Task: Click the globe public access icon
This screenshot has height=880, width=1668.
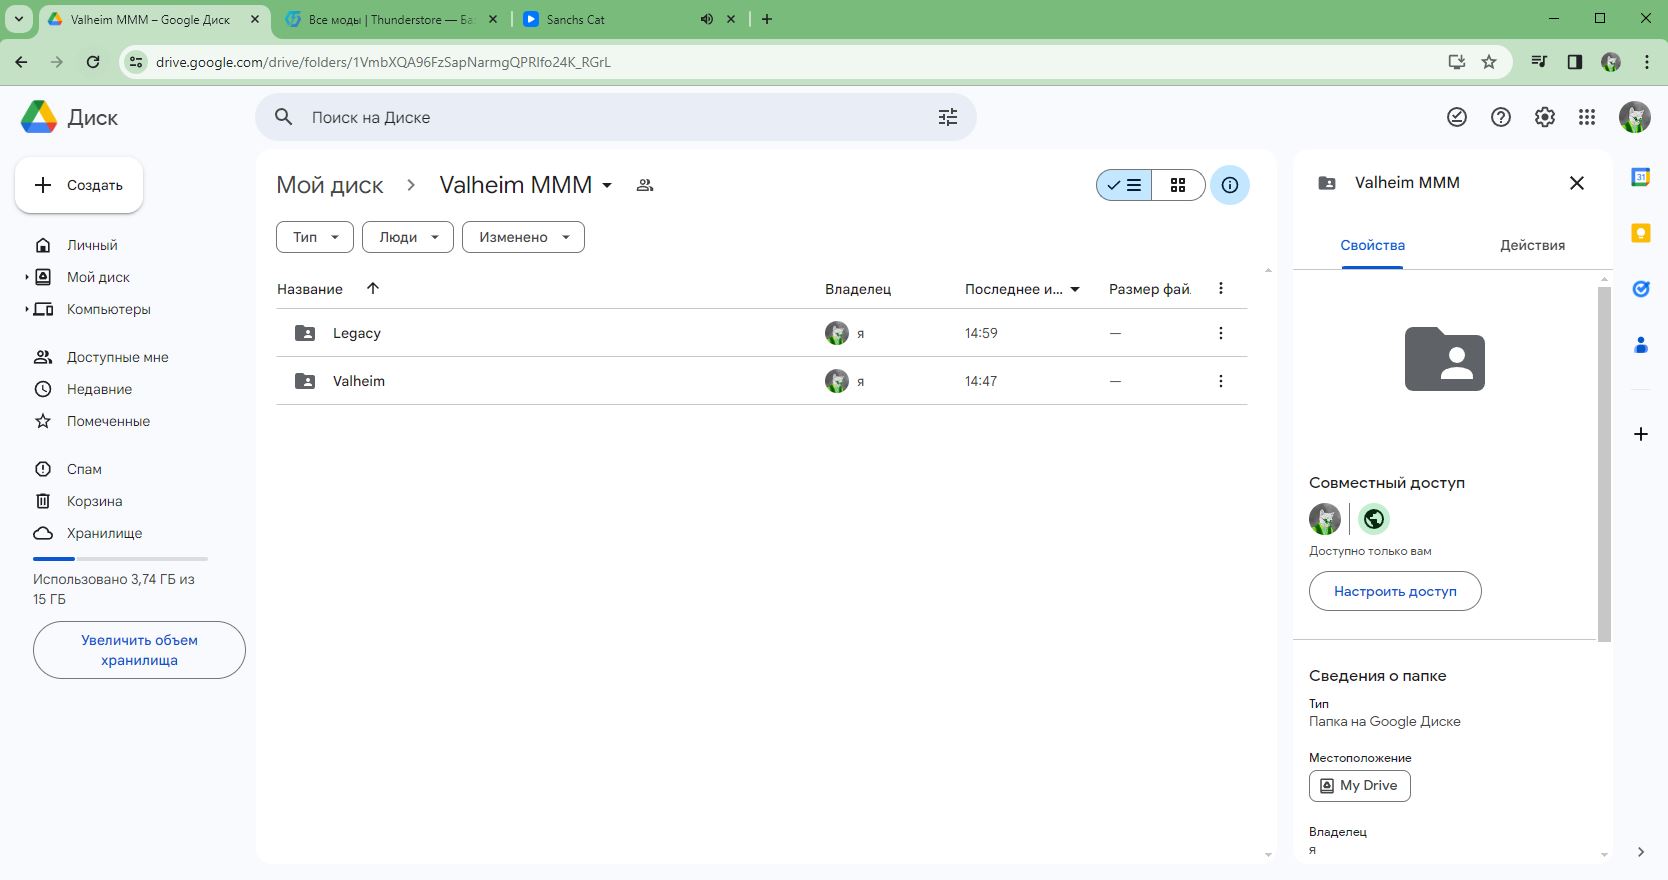Action: tap(1374, 519)
